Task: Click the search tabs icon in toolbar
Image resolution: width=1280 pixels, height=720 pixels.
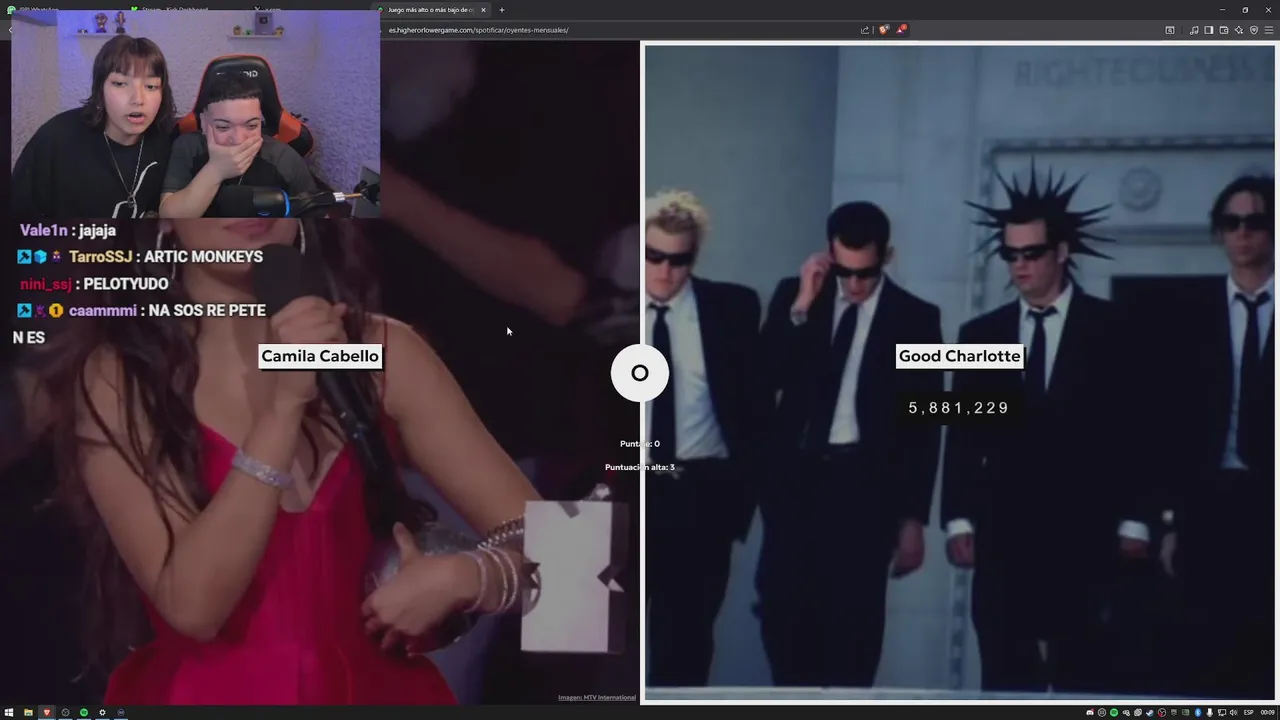Action: point(1170,30)
